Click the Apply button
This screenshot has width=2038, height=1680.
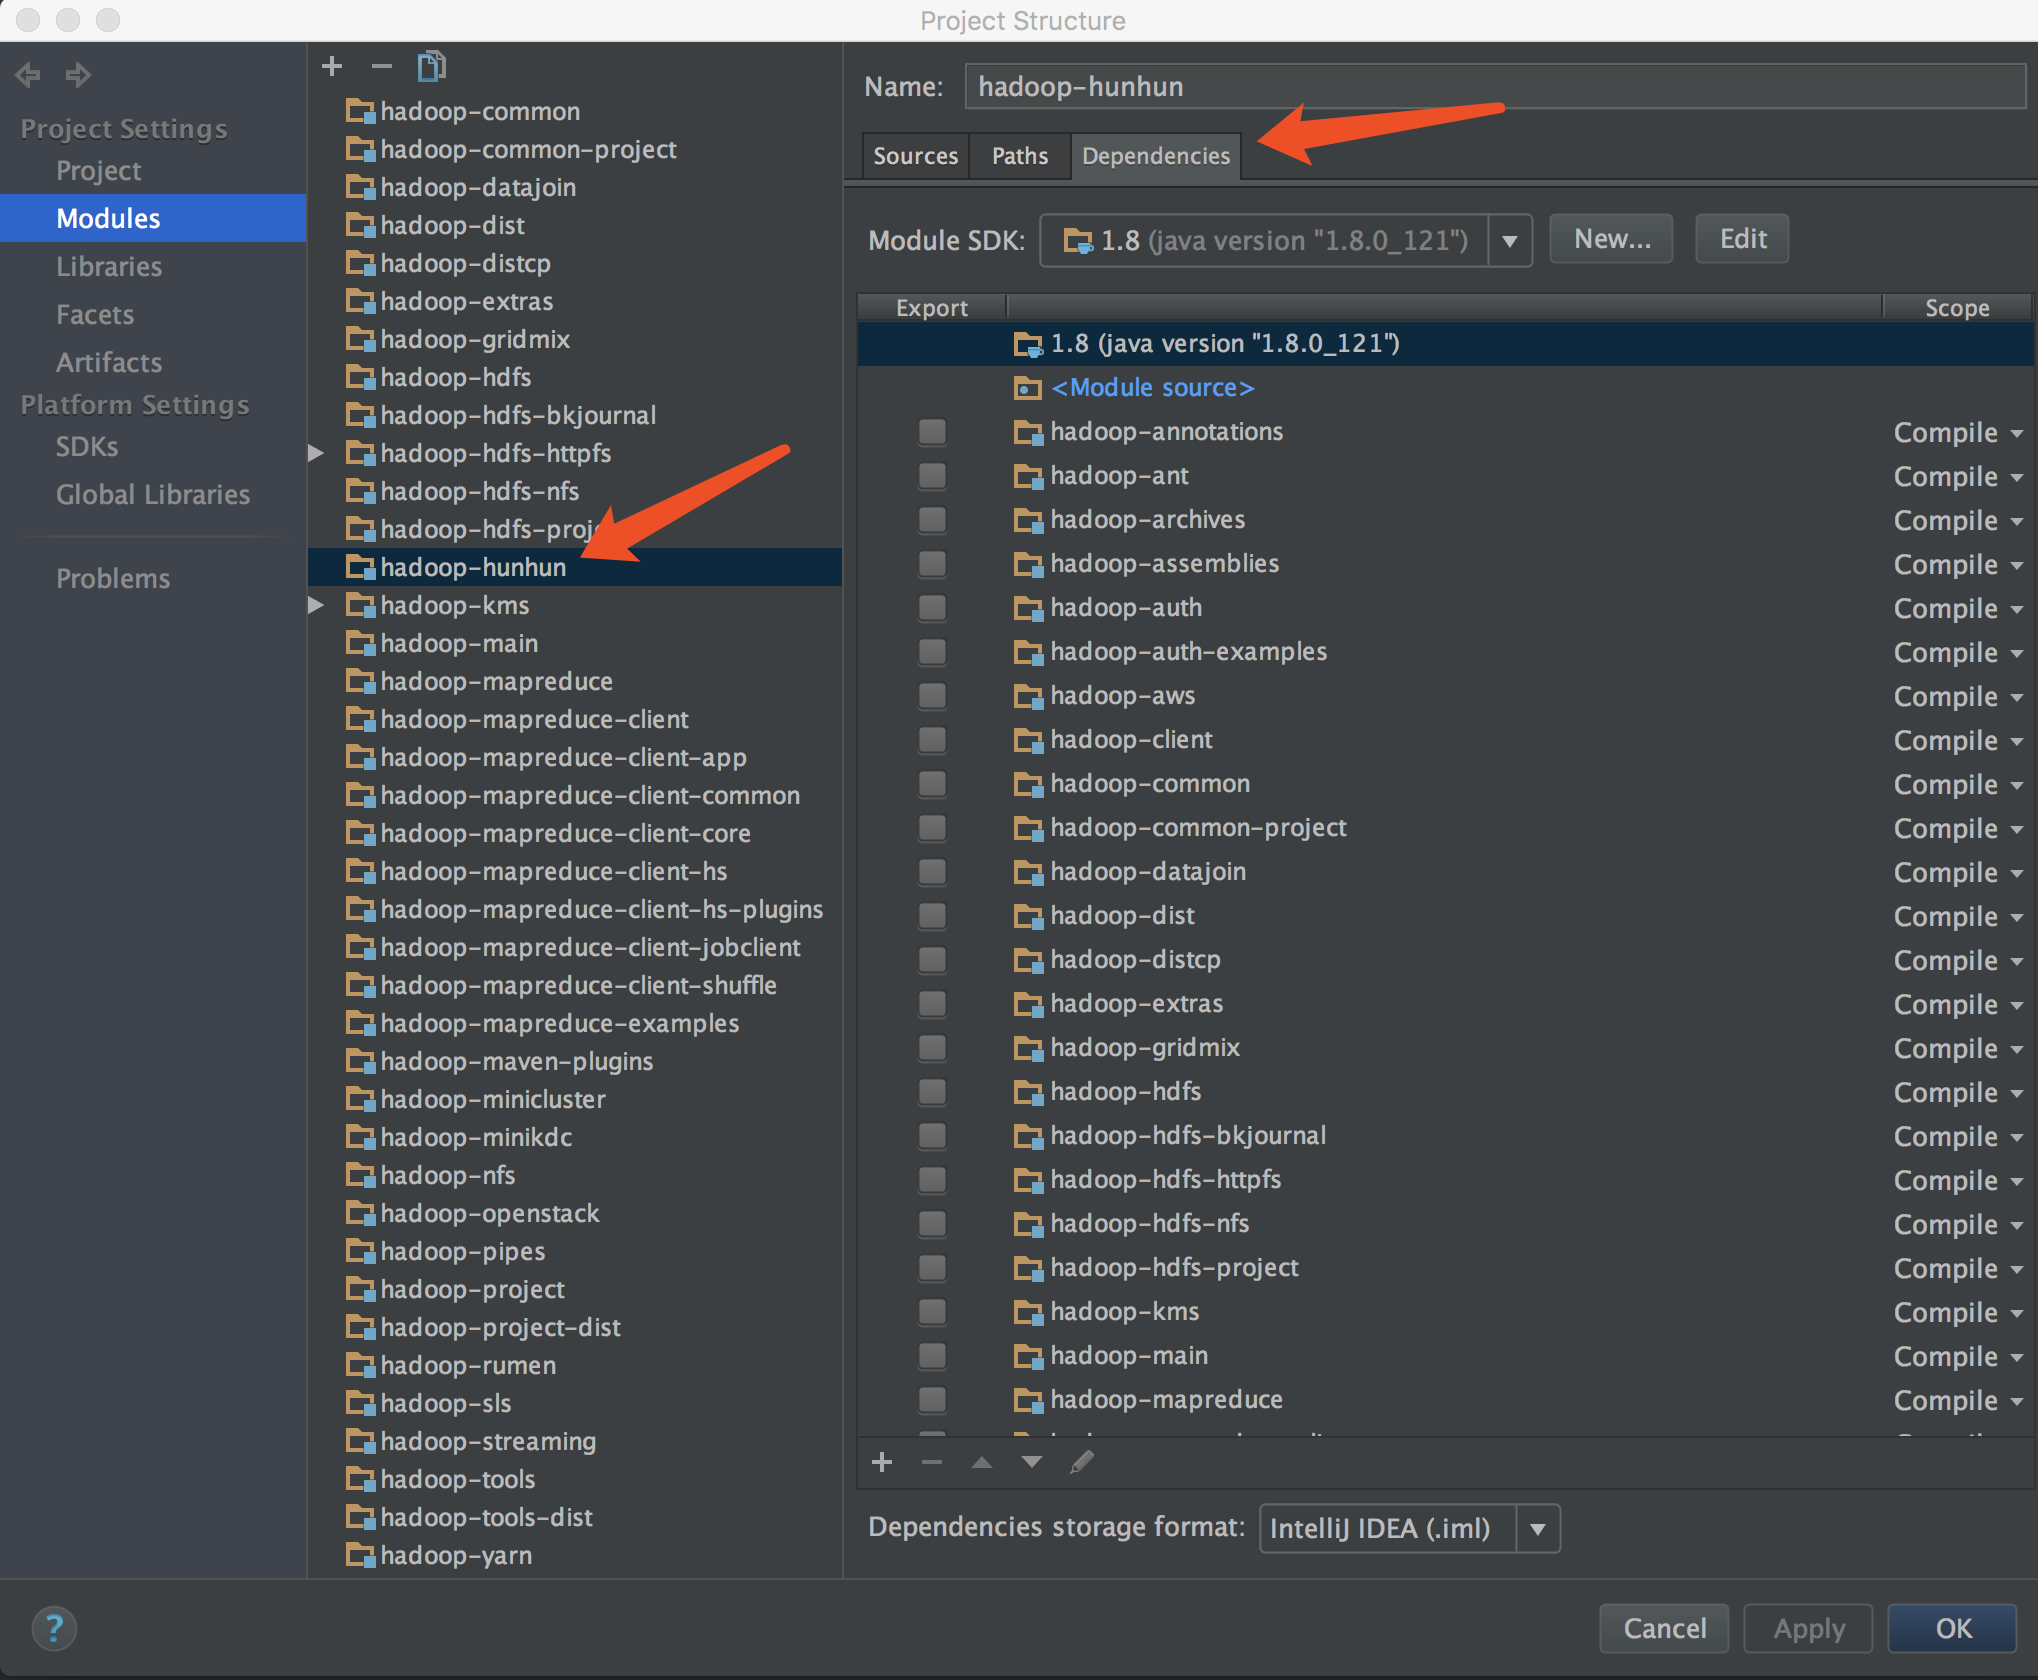coord(1809,1628)
